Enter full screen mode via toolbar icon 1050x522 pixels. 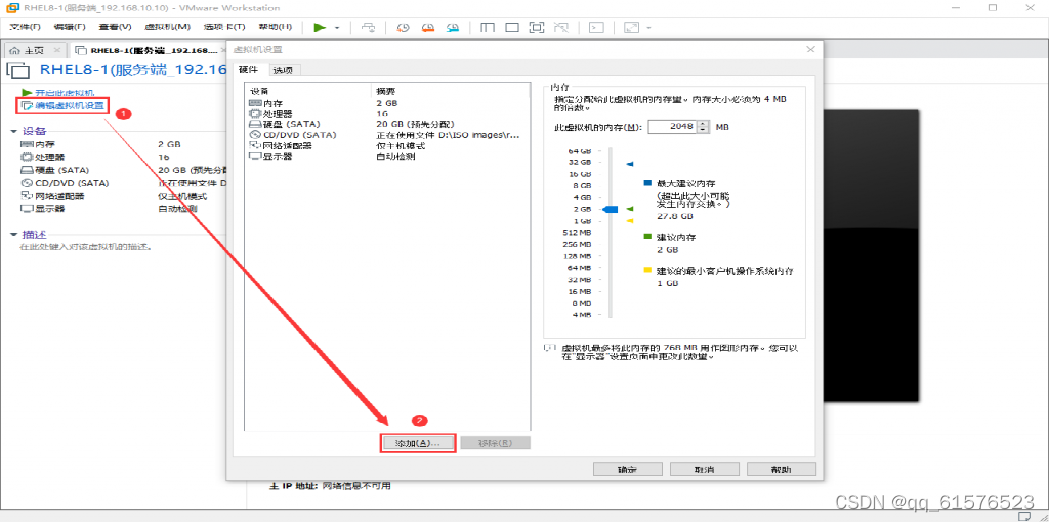click(536, 27)
